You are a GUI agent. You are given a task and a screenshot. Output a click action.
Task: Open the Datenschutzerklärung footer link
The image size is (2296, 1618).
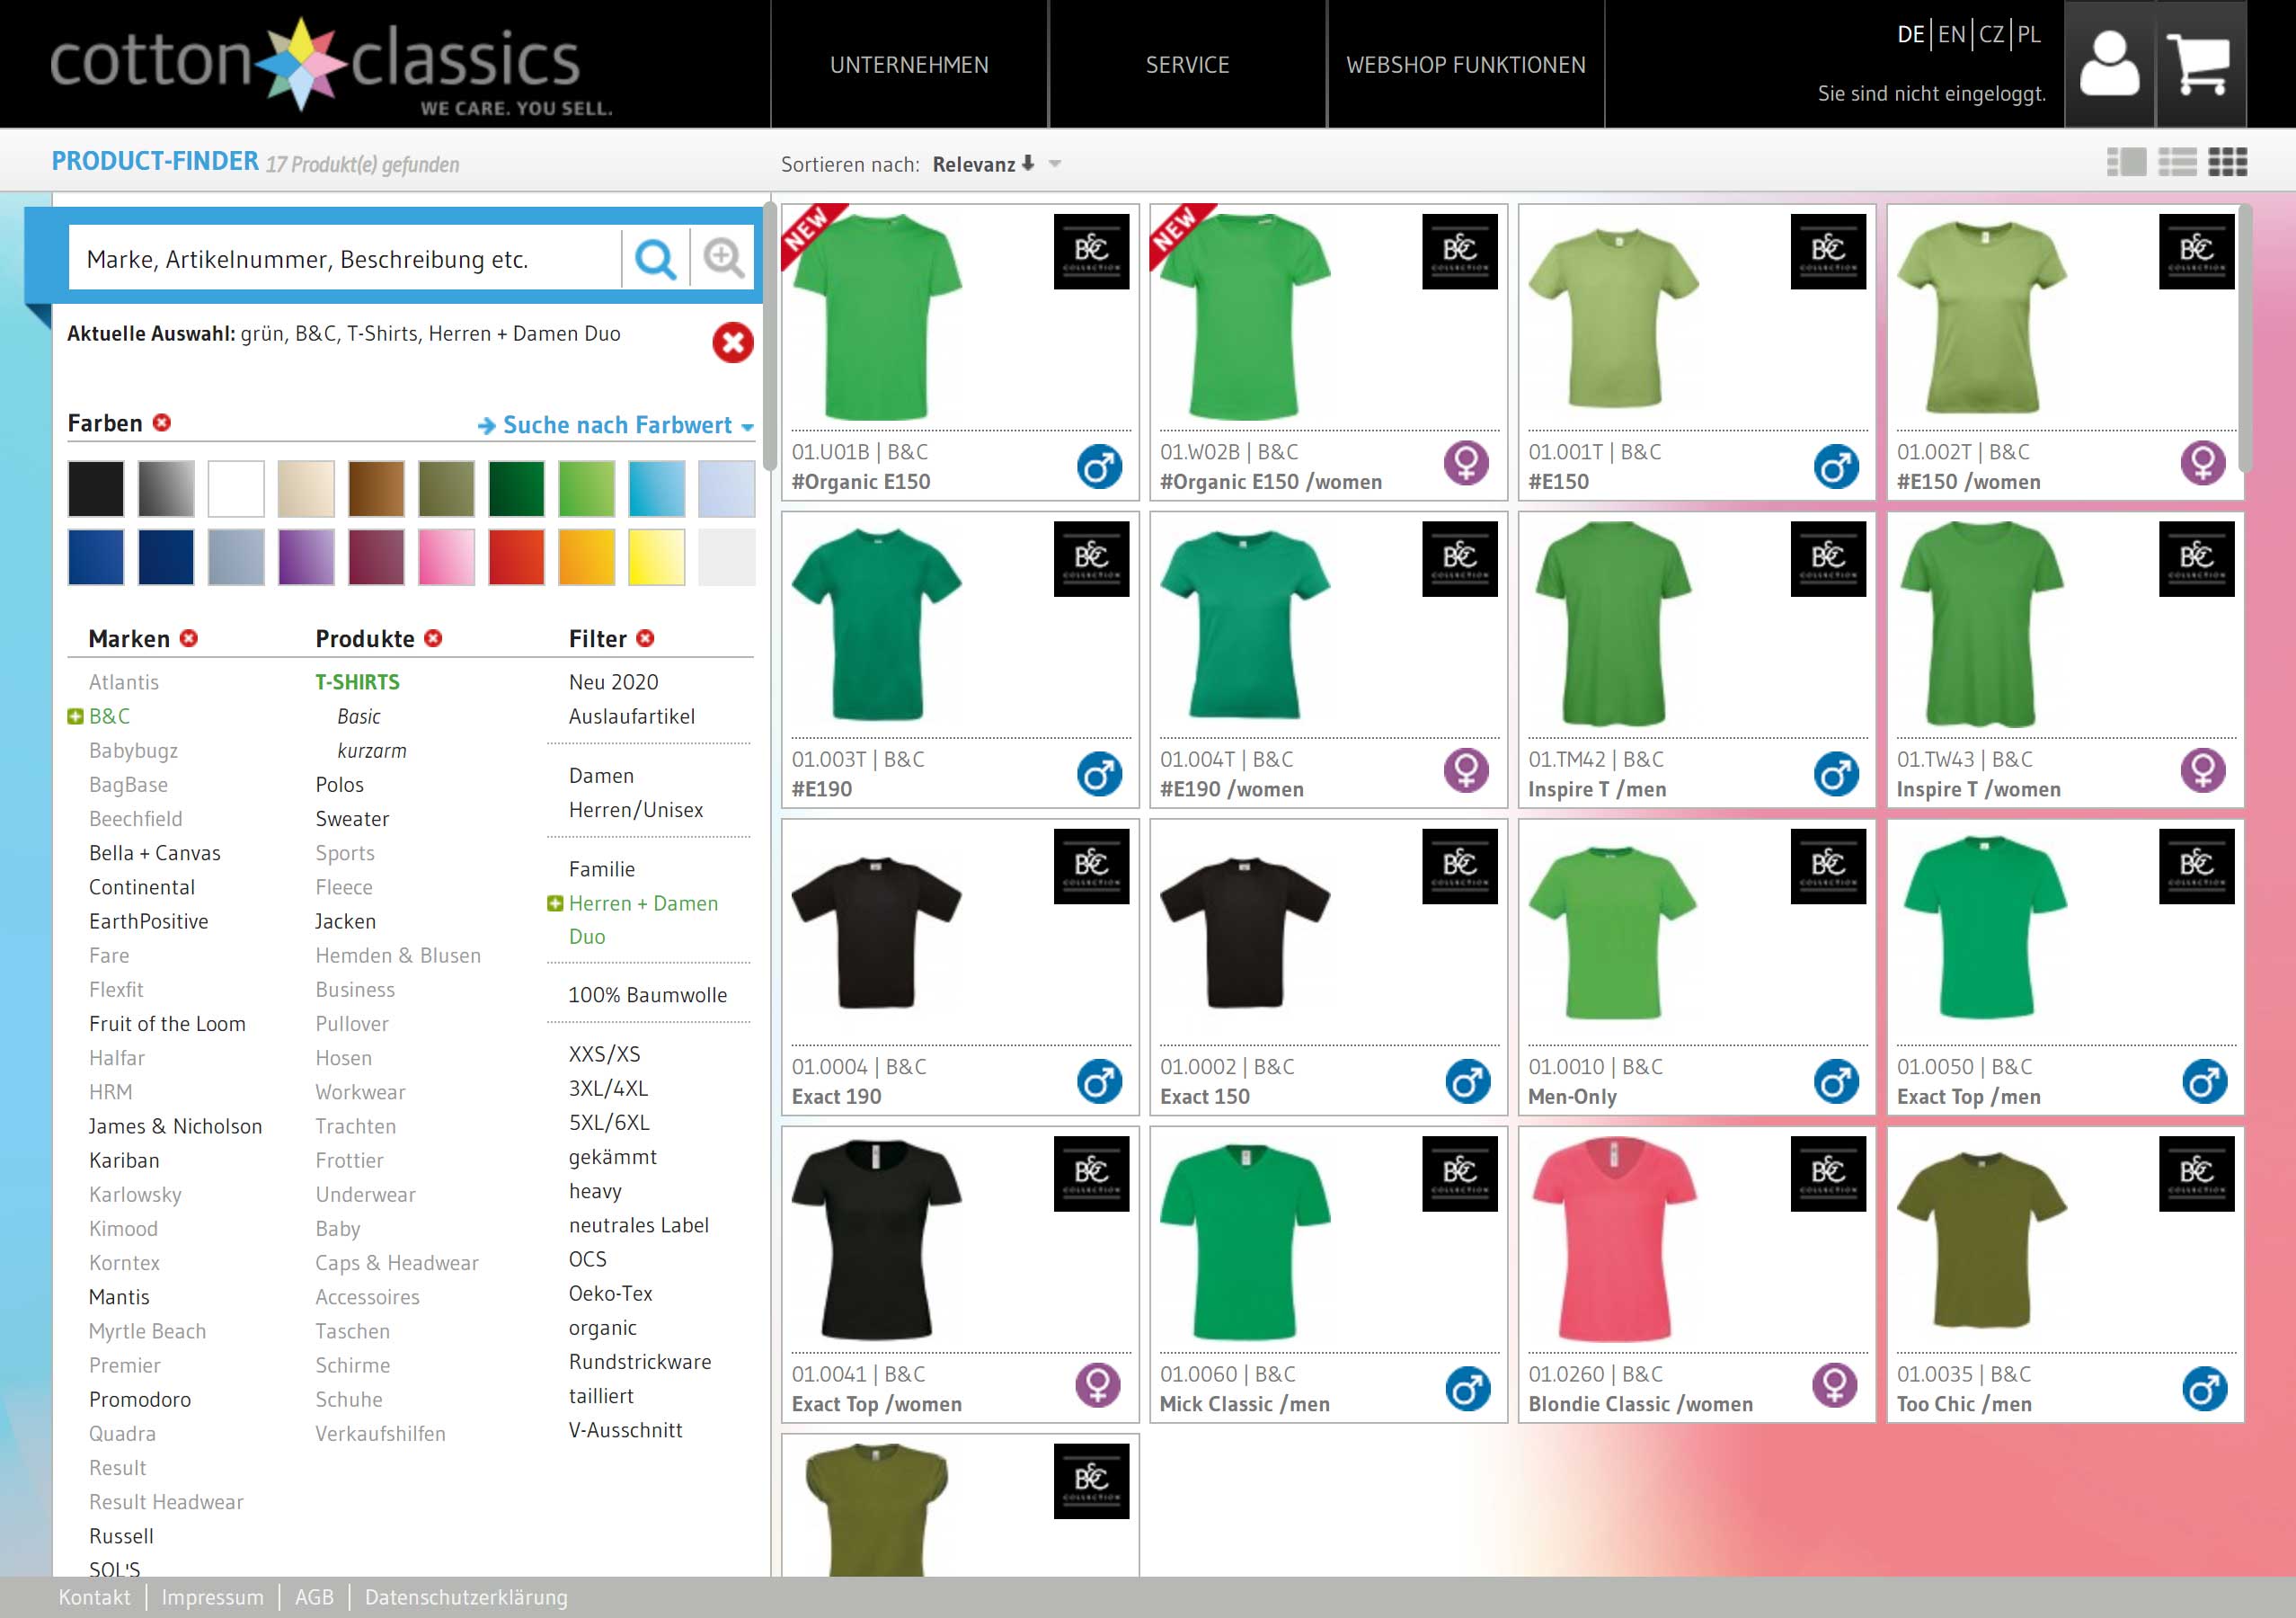click(x=466, y=1597)
